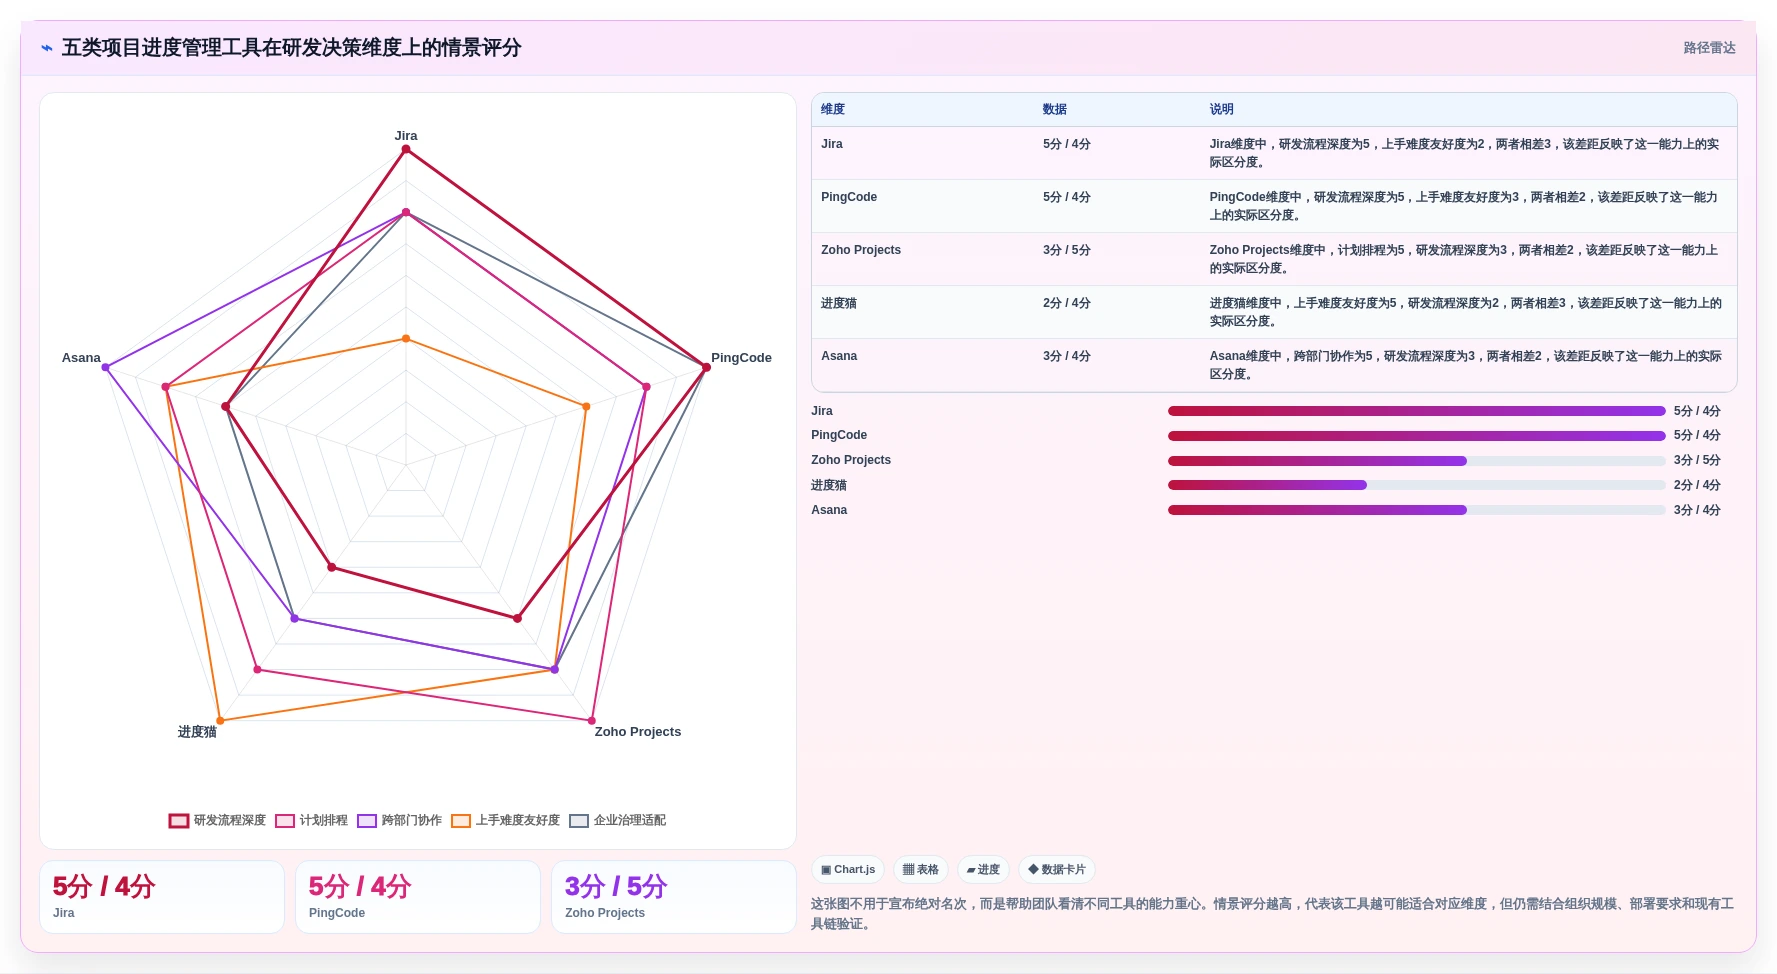The width and height of the screenshot is (1777, 974).
Task: Click the Asana progress bar
Action: 1417,510
